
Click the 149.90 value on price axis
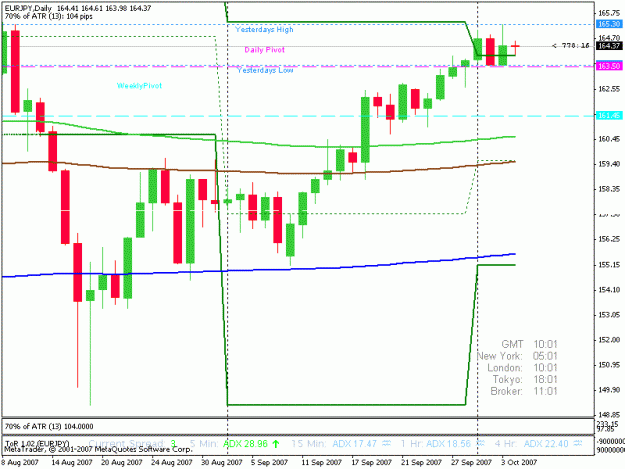pos(609,390)
